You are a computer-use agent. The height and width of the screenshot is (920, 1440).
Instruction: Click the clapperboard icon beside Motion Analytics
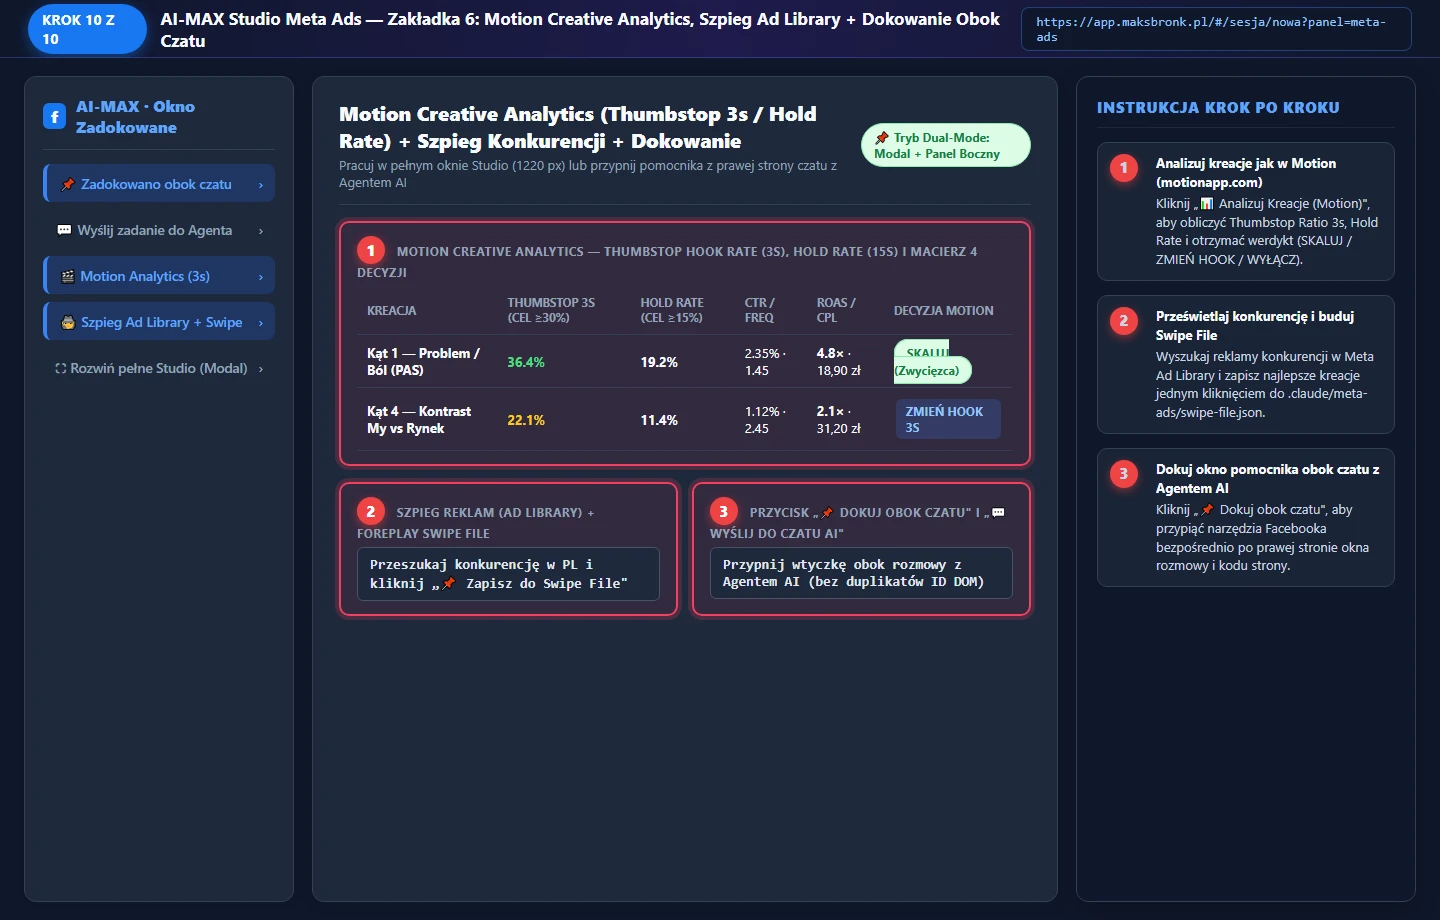[68, 276]
